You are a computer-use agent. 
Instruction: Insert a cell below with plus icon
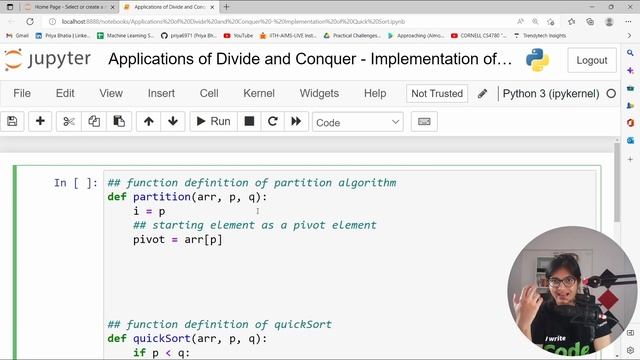(x=40, y=121)
